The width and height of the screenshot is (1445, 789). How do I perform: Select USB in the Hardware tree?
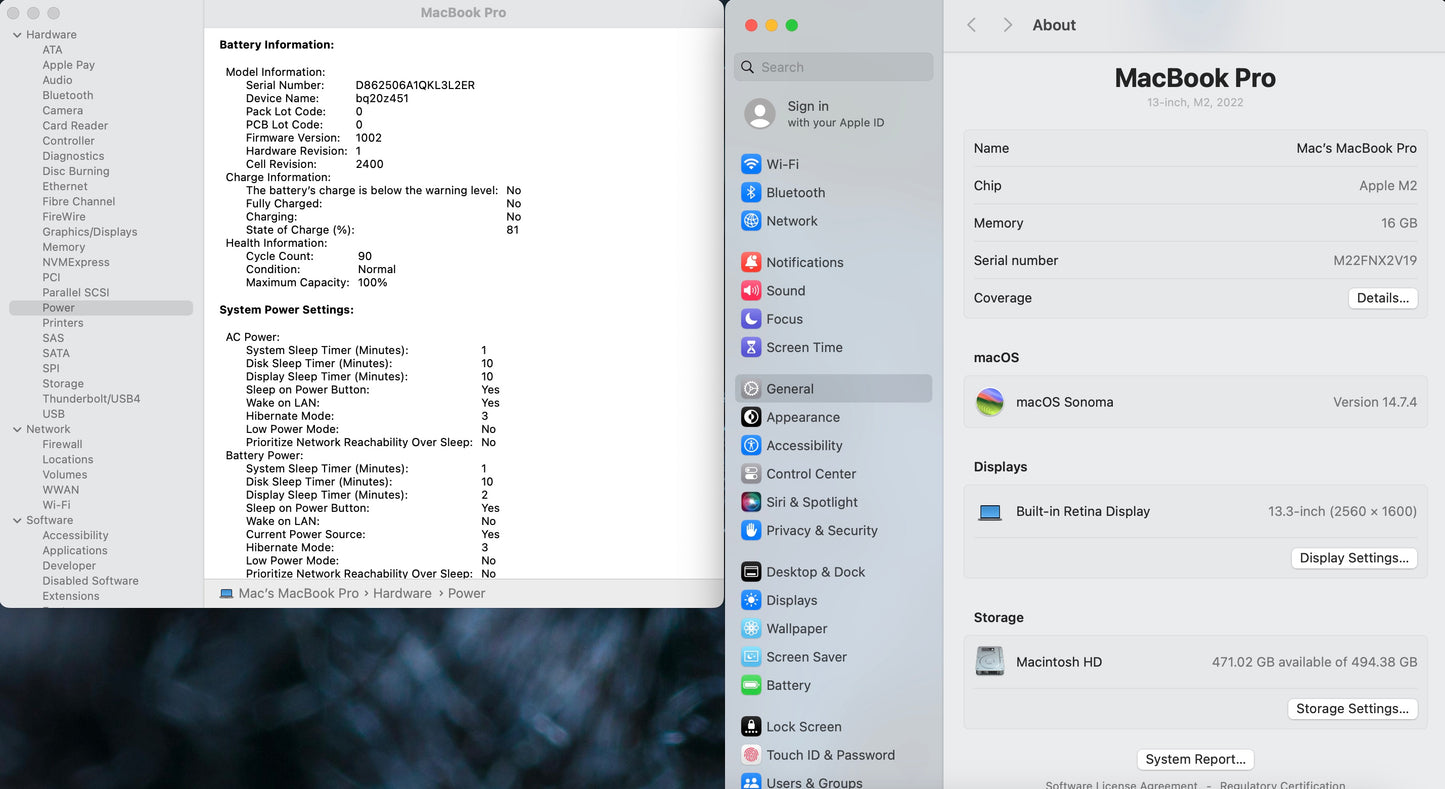[54, 414]
